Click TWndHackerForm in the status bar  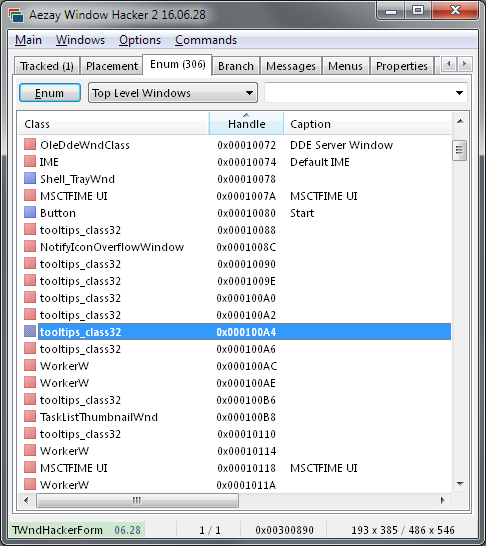(57, 530)
